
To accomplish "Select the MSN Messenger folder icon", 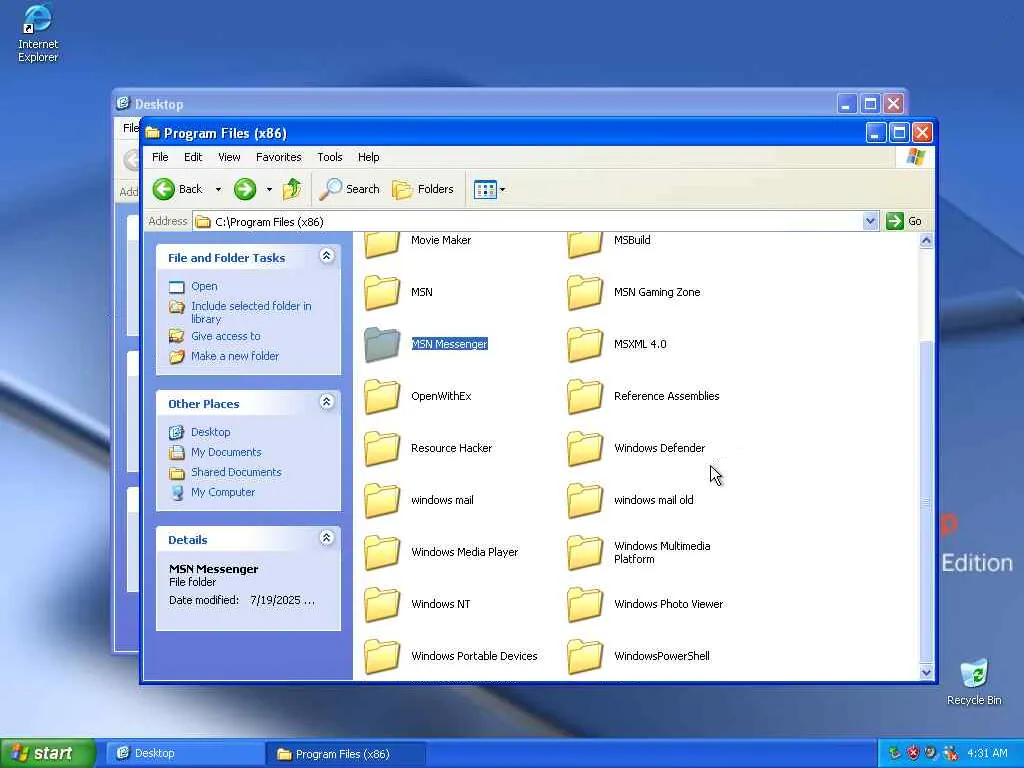I will point(382,344).
